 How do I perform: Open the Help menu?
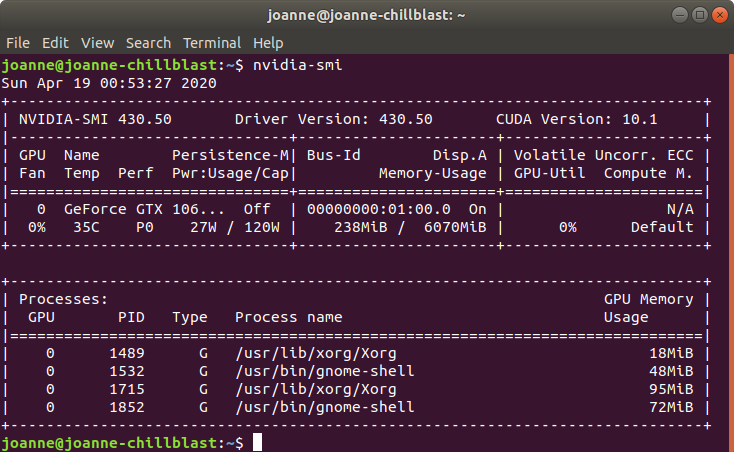[x=268, y=43]
